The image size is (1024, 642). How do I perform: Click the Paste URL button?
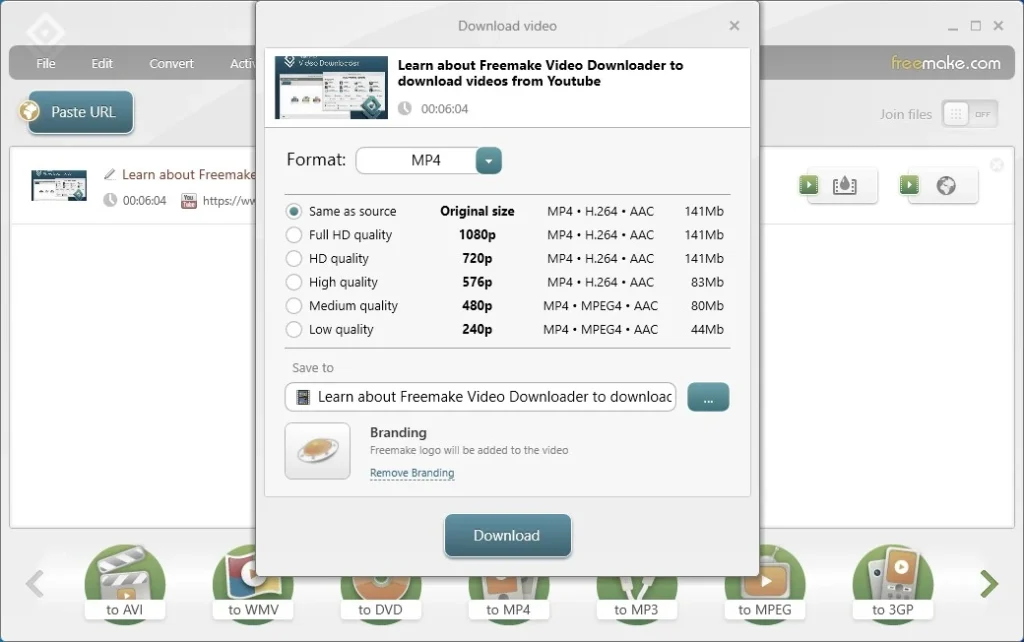[x=80, y=112]
